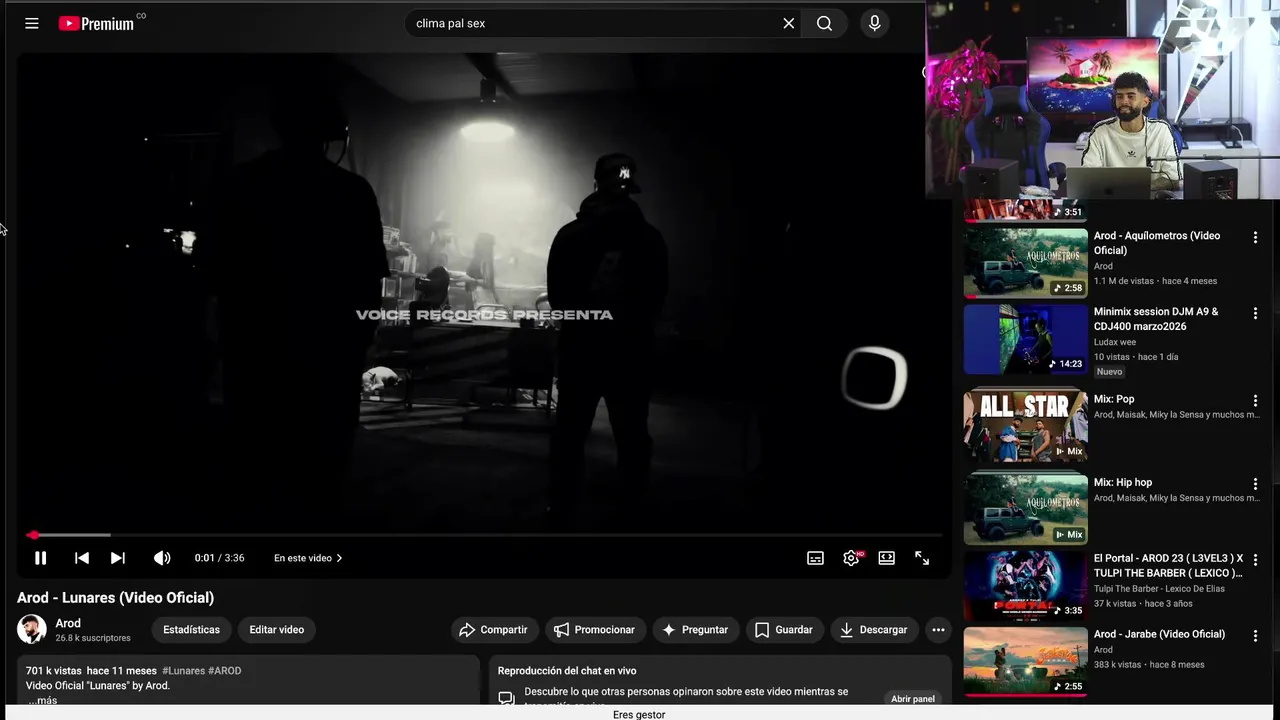Open options for Mix: Pop
The width and height of the screenshot is (1280, 720).
point(1255,401)
